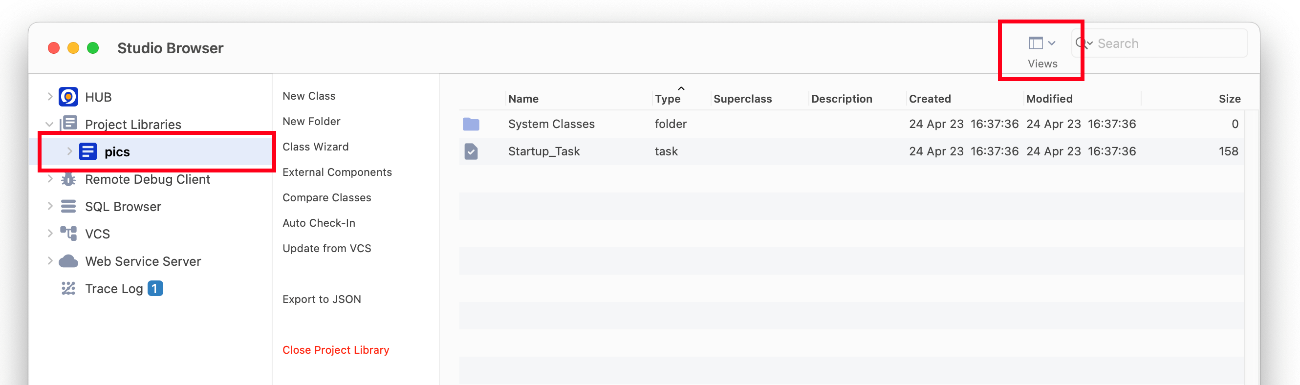
Task: Choose Compare Classes
Action: 327,198
